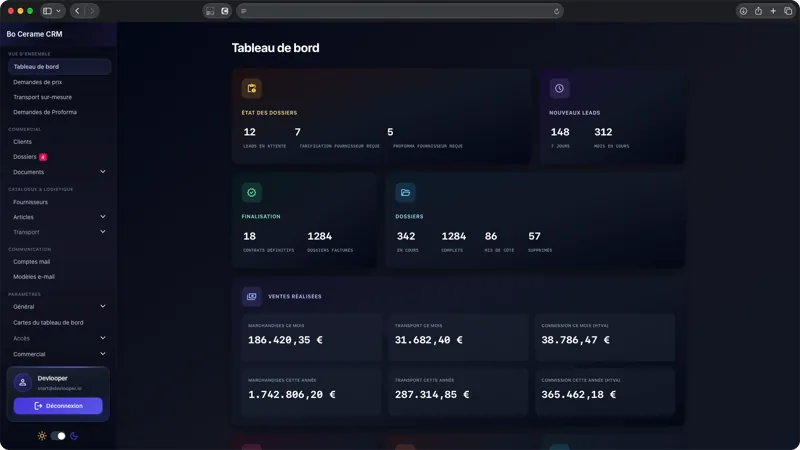Expand the Articles submenu chevron
The image size is (800, 450).
(103, 217)
